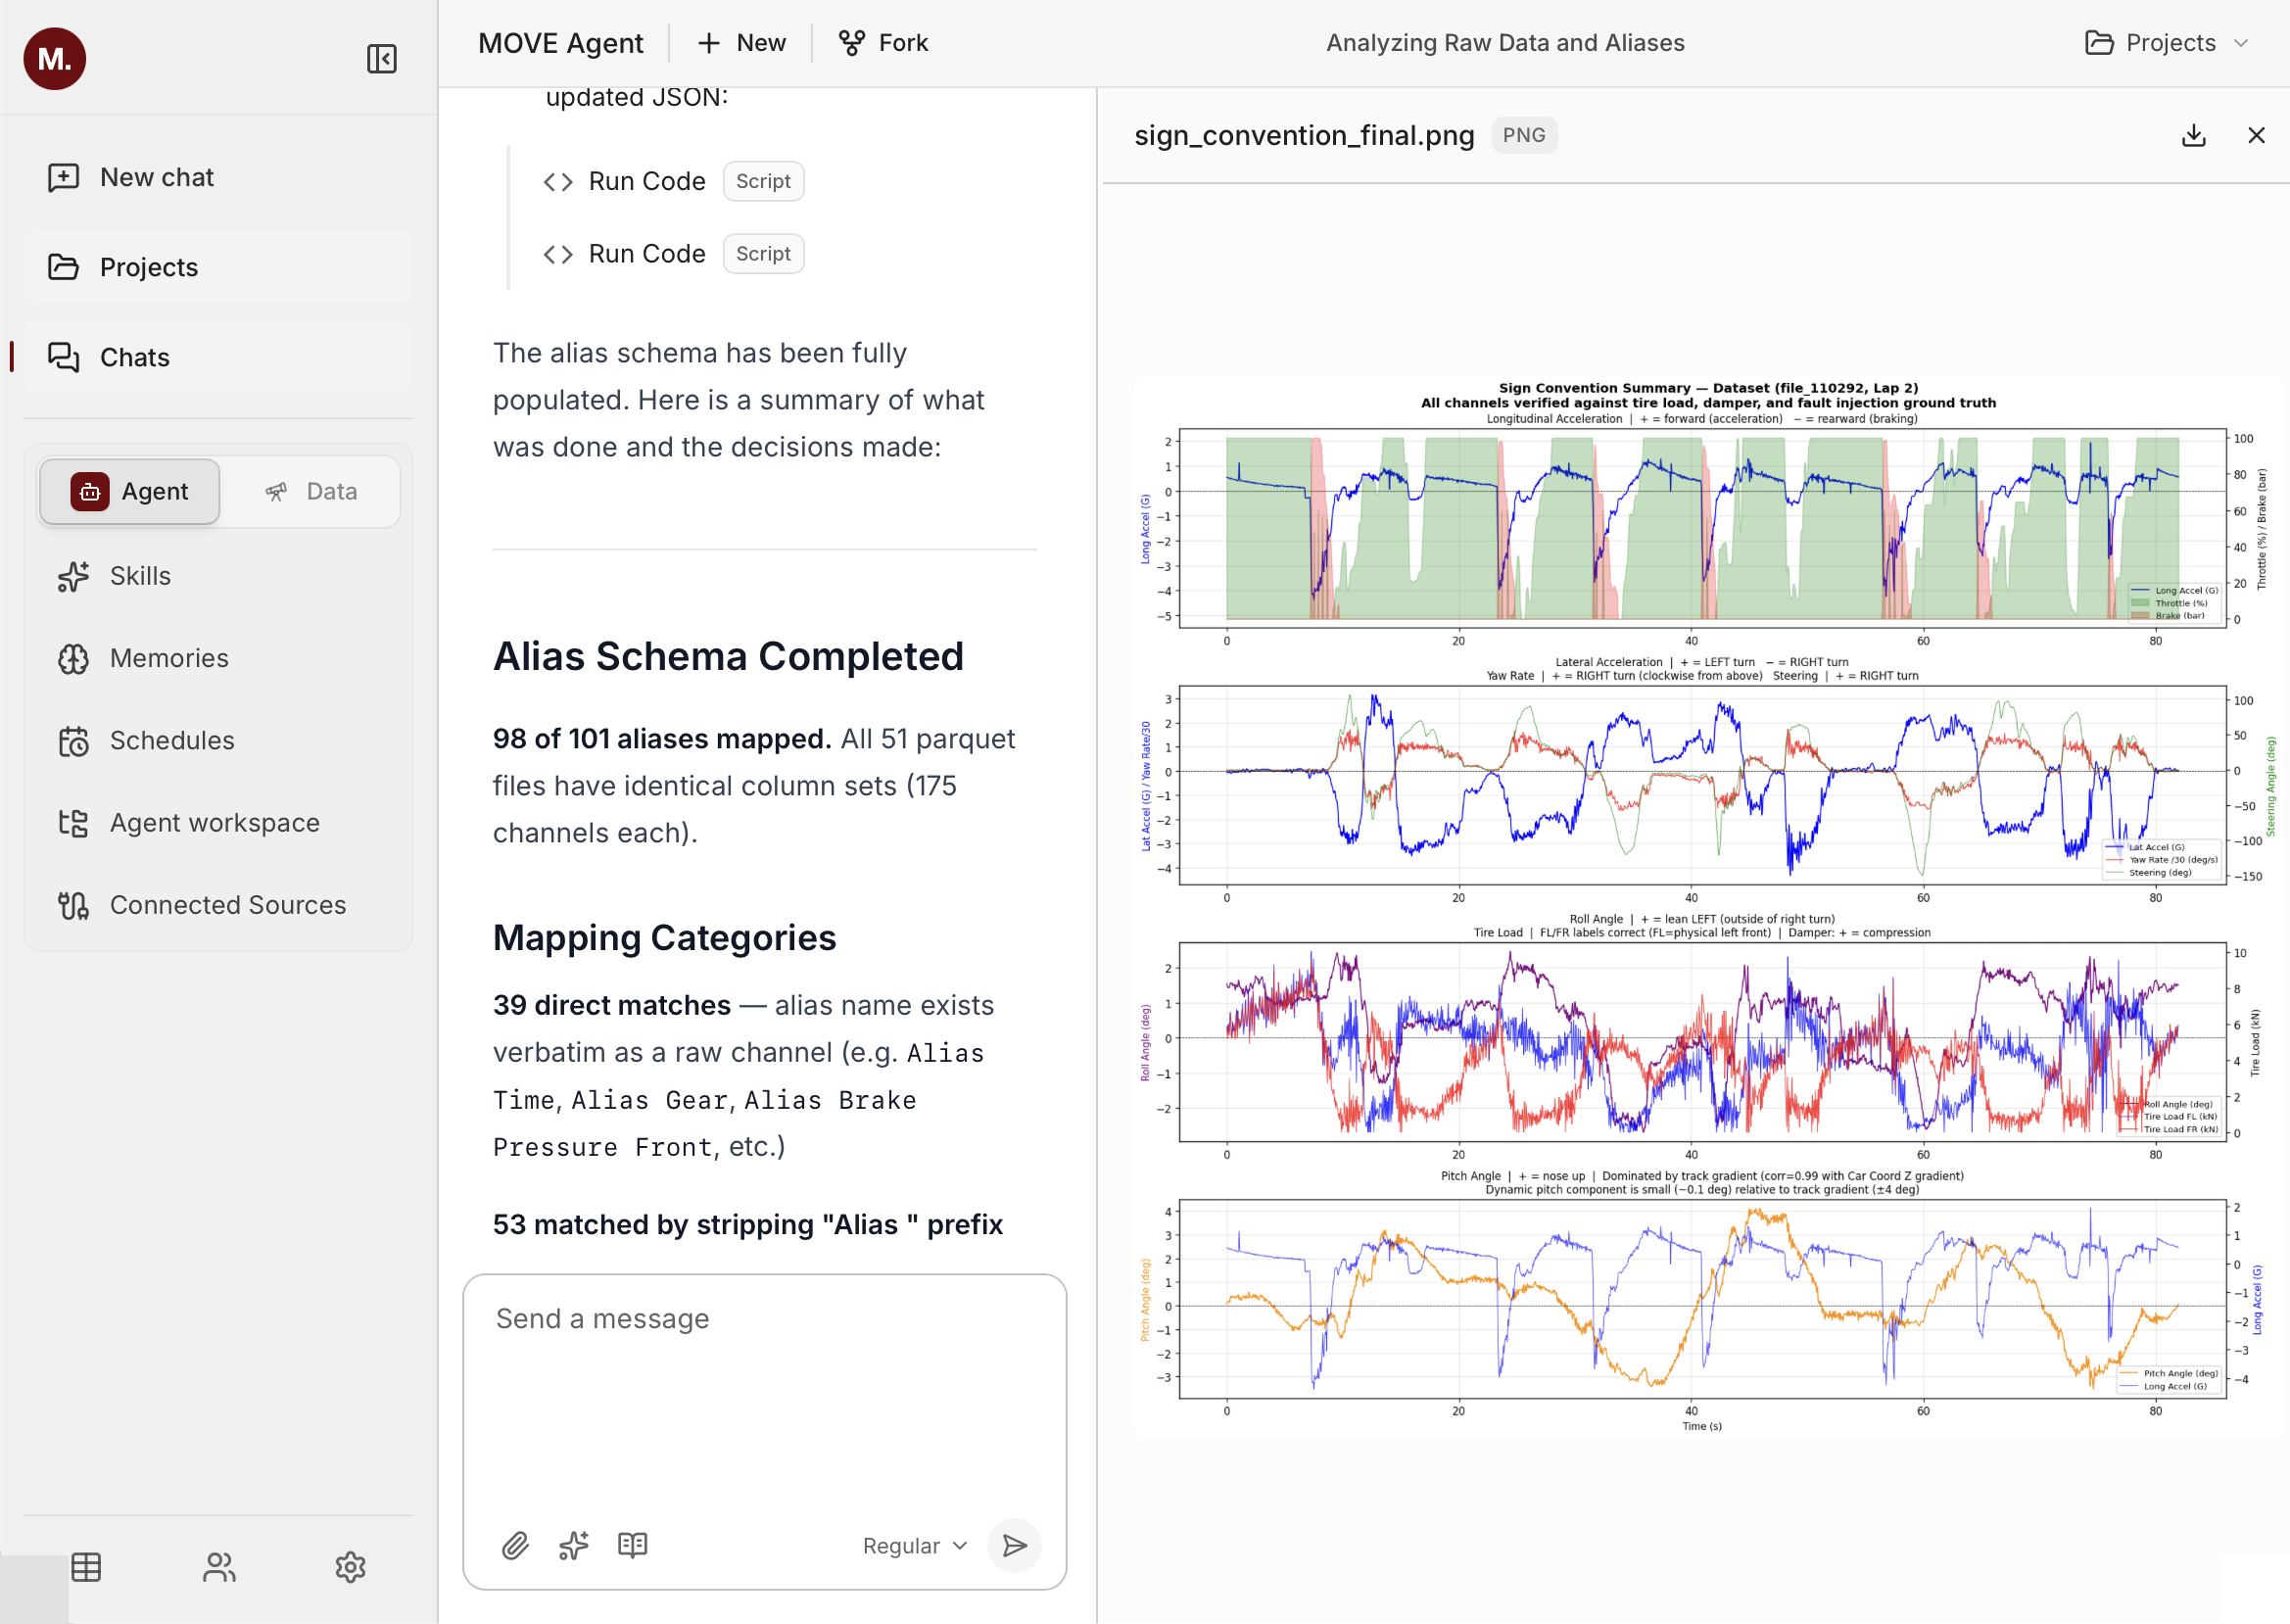Open Connected Sources
The image size is (2290, 1624).
pyautogui.click(x=218, y=905)
